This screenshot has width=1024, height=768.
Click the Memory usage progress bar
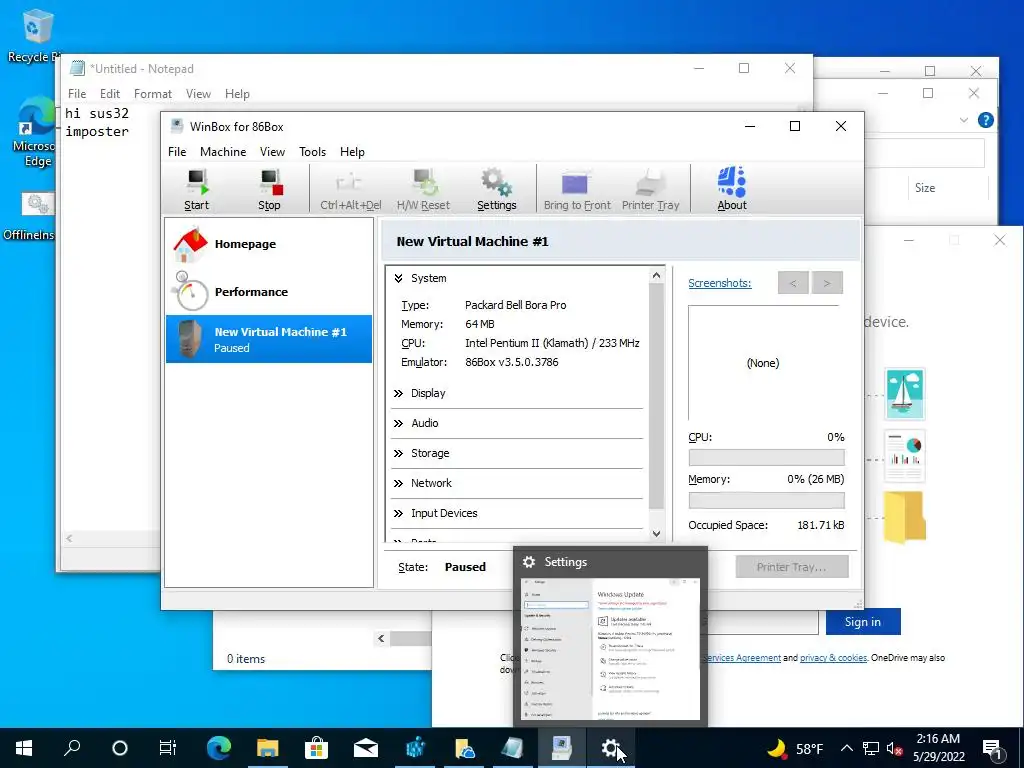click(766, 500)
